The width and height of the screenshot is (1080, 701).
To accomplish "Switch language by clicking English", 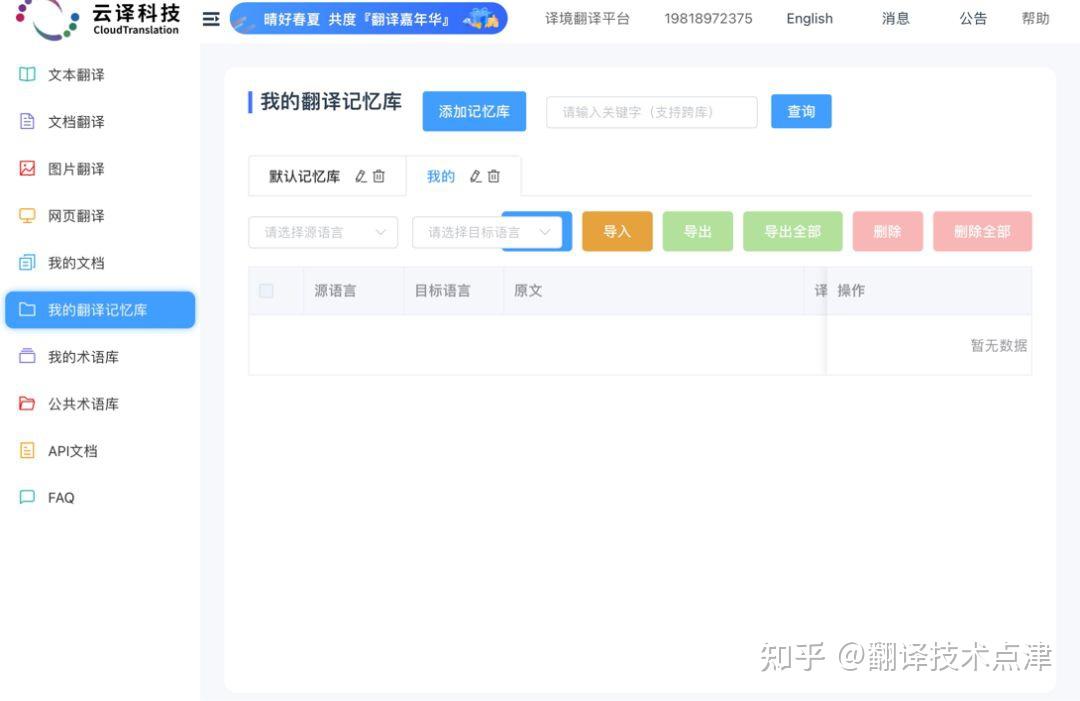I will [x=809, y=18].
